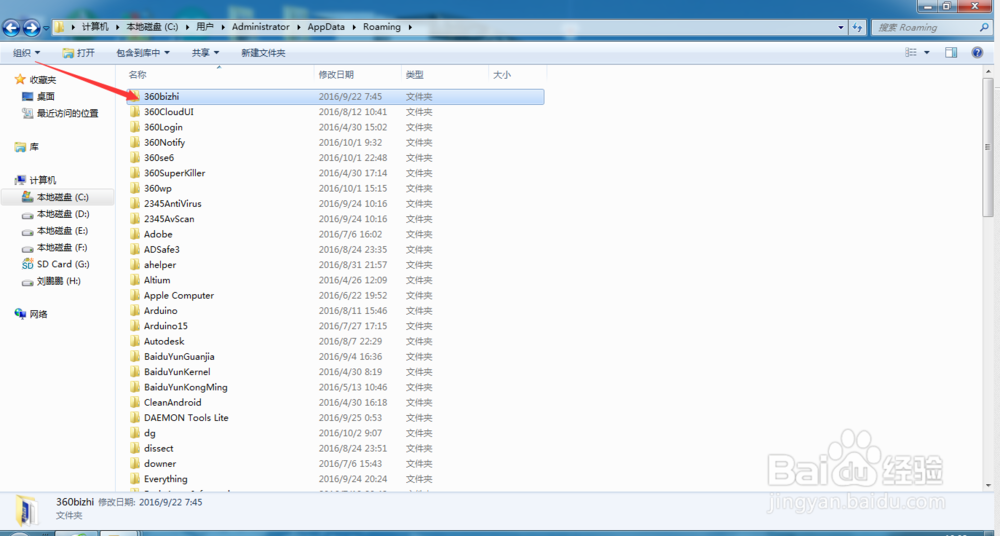Sort by the 类型 column header
Viewport: 1000px width, 536px height.
[415, 75]
